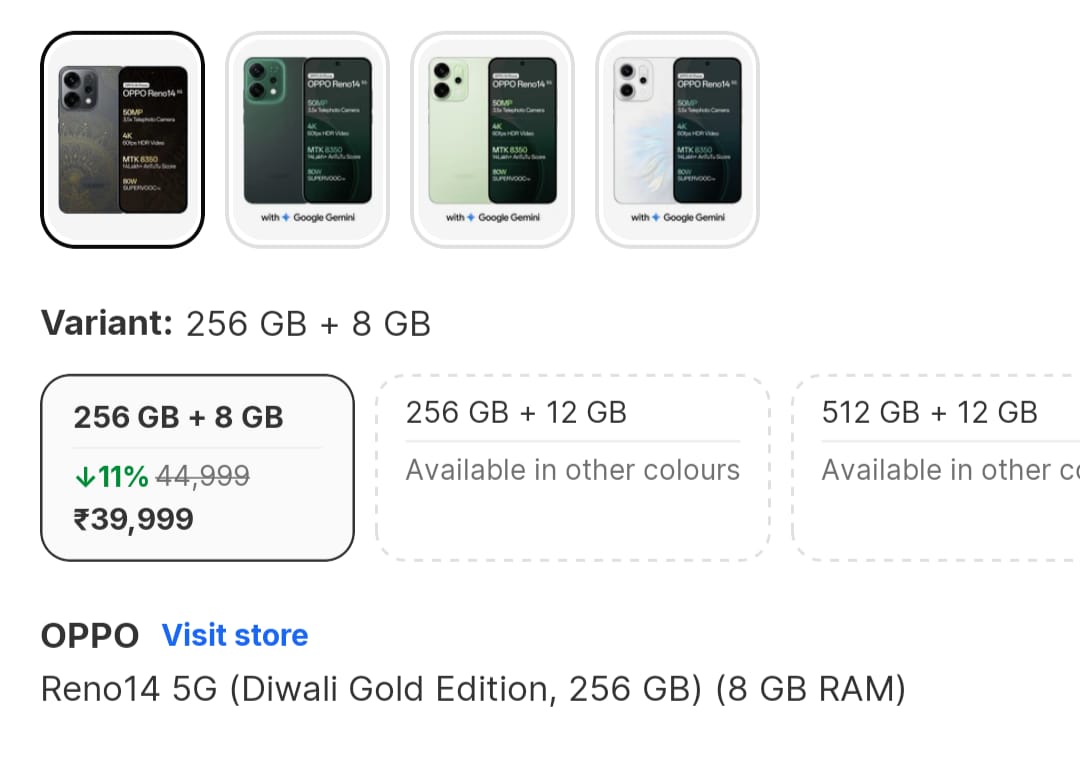Click the bold Variant label
Viewport: 1080px width, 759px height.
coord(107,323)
